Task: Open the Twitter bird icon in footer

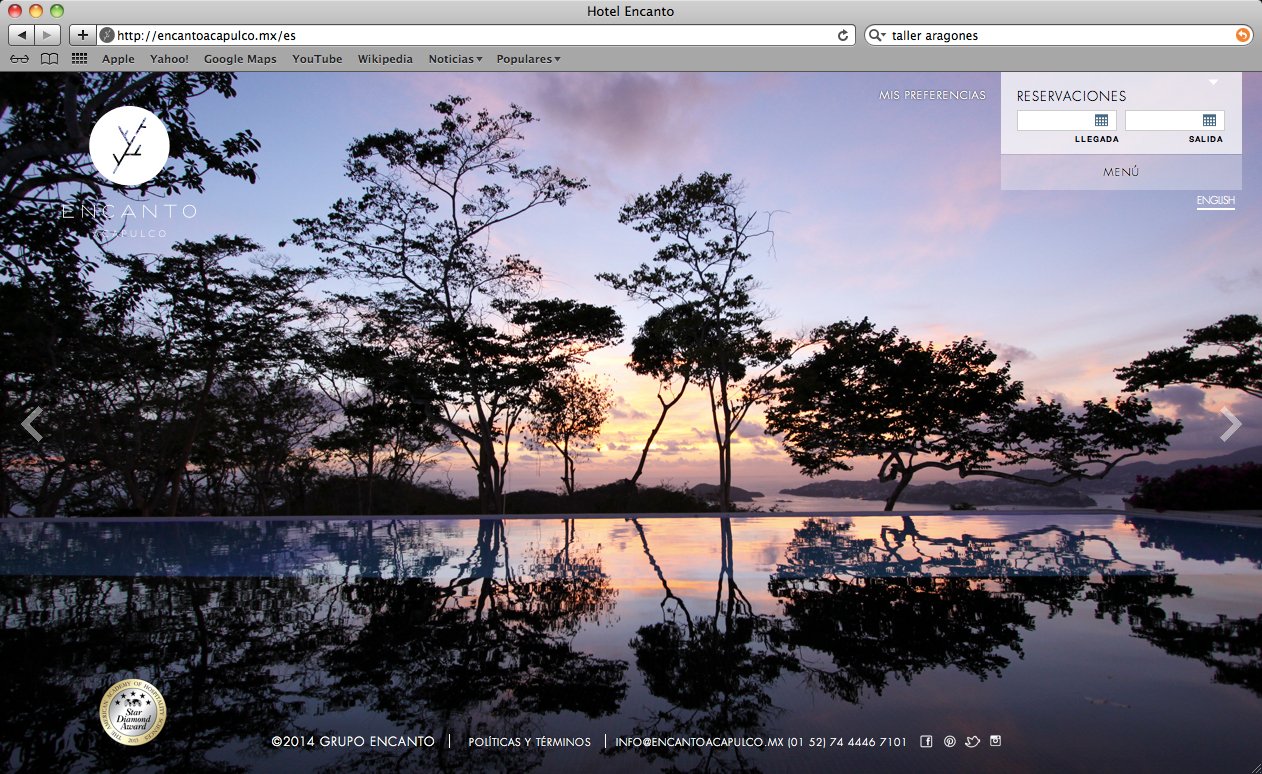Action: click(972, 741)
